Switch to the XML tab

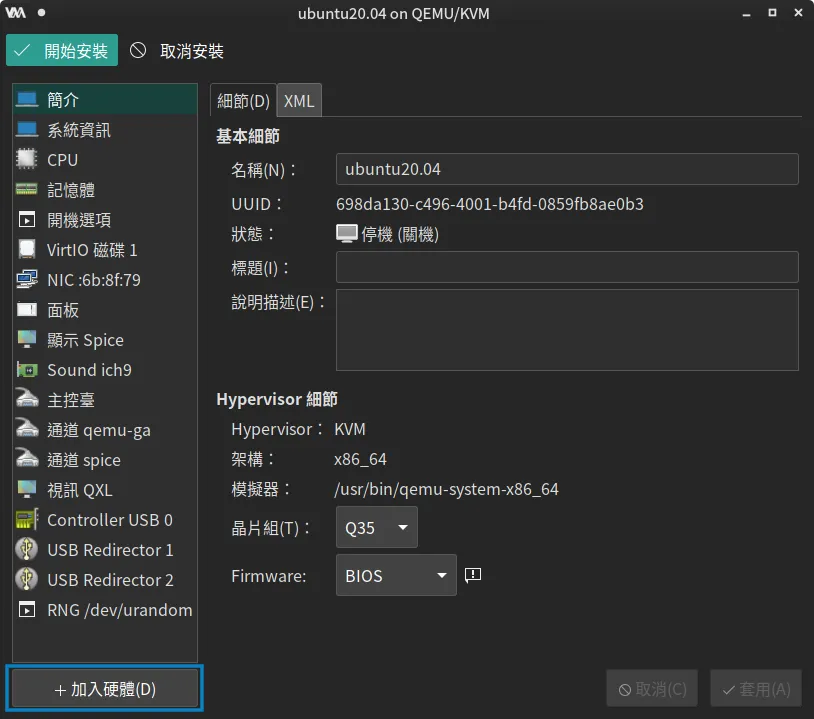pos(299,101)
